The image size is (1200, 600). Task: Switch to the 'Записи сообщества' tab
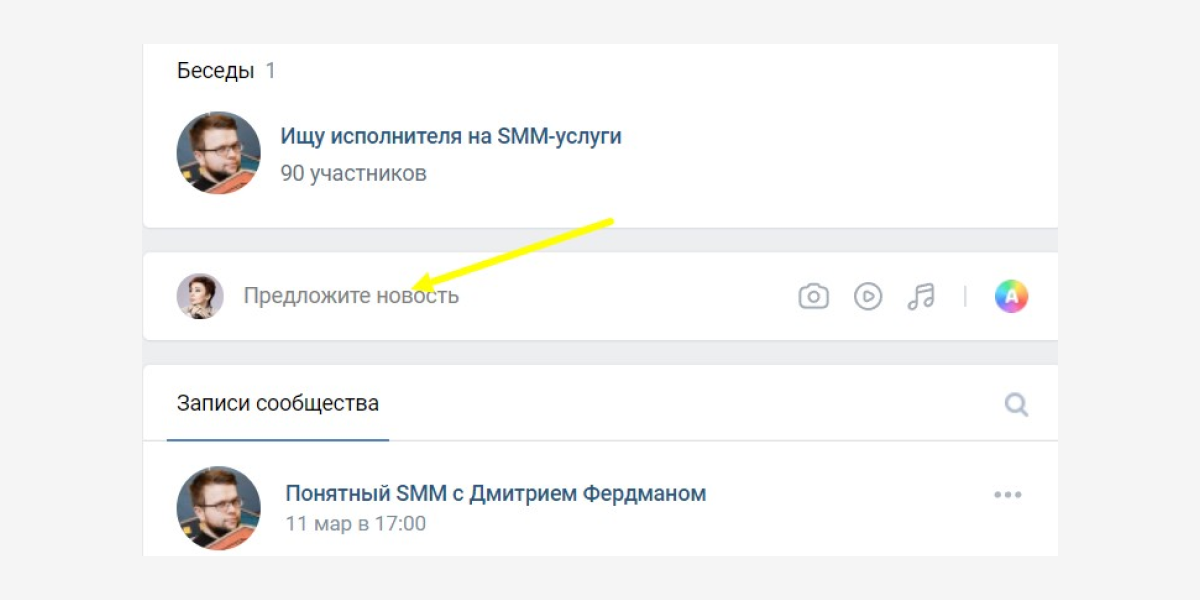click(x=278, y=404)
